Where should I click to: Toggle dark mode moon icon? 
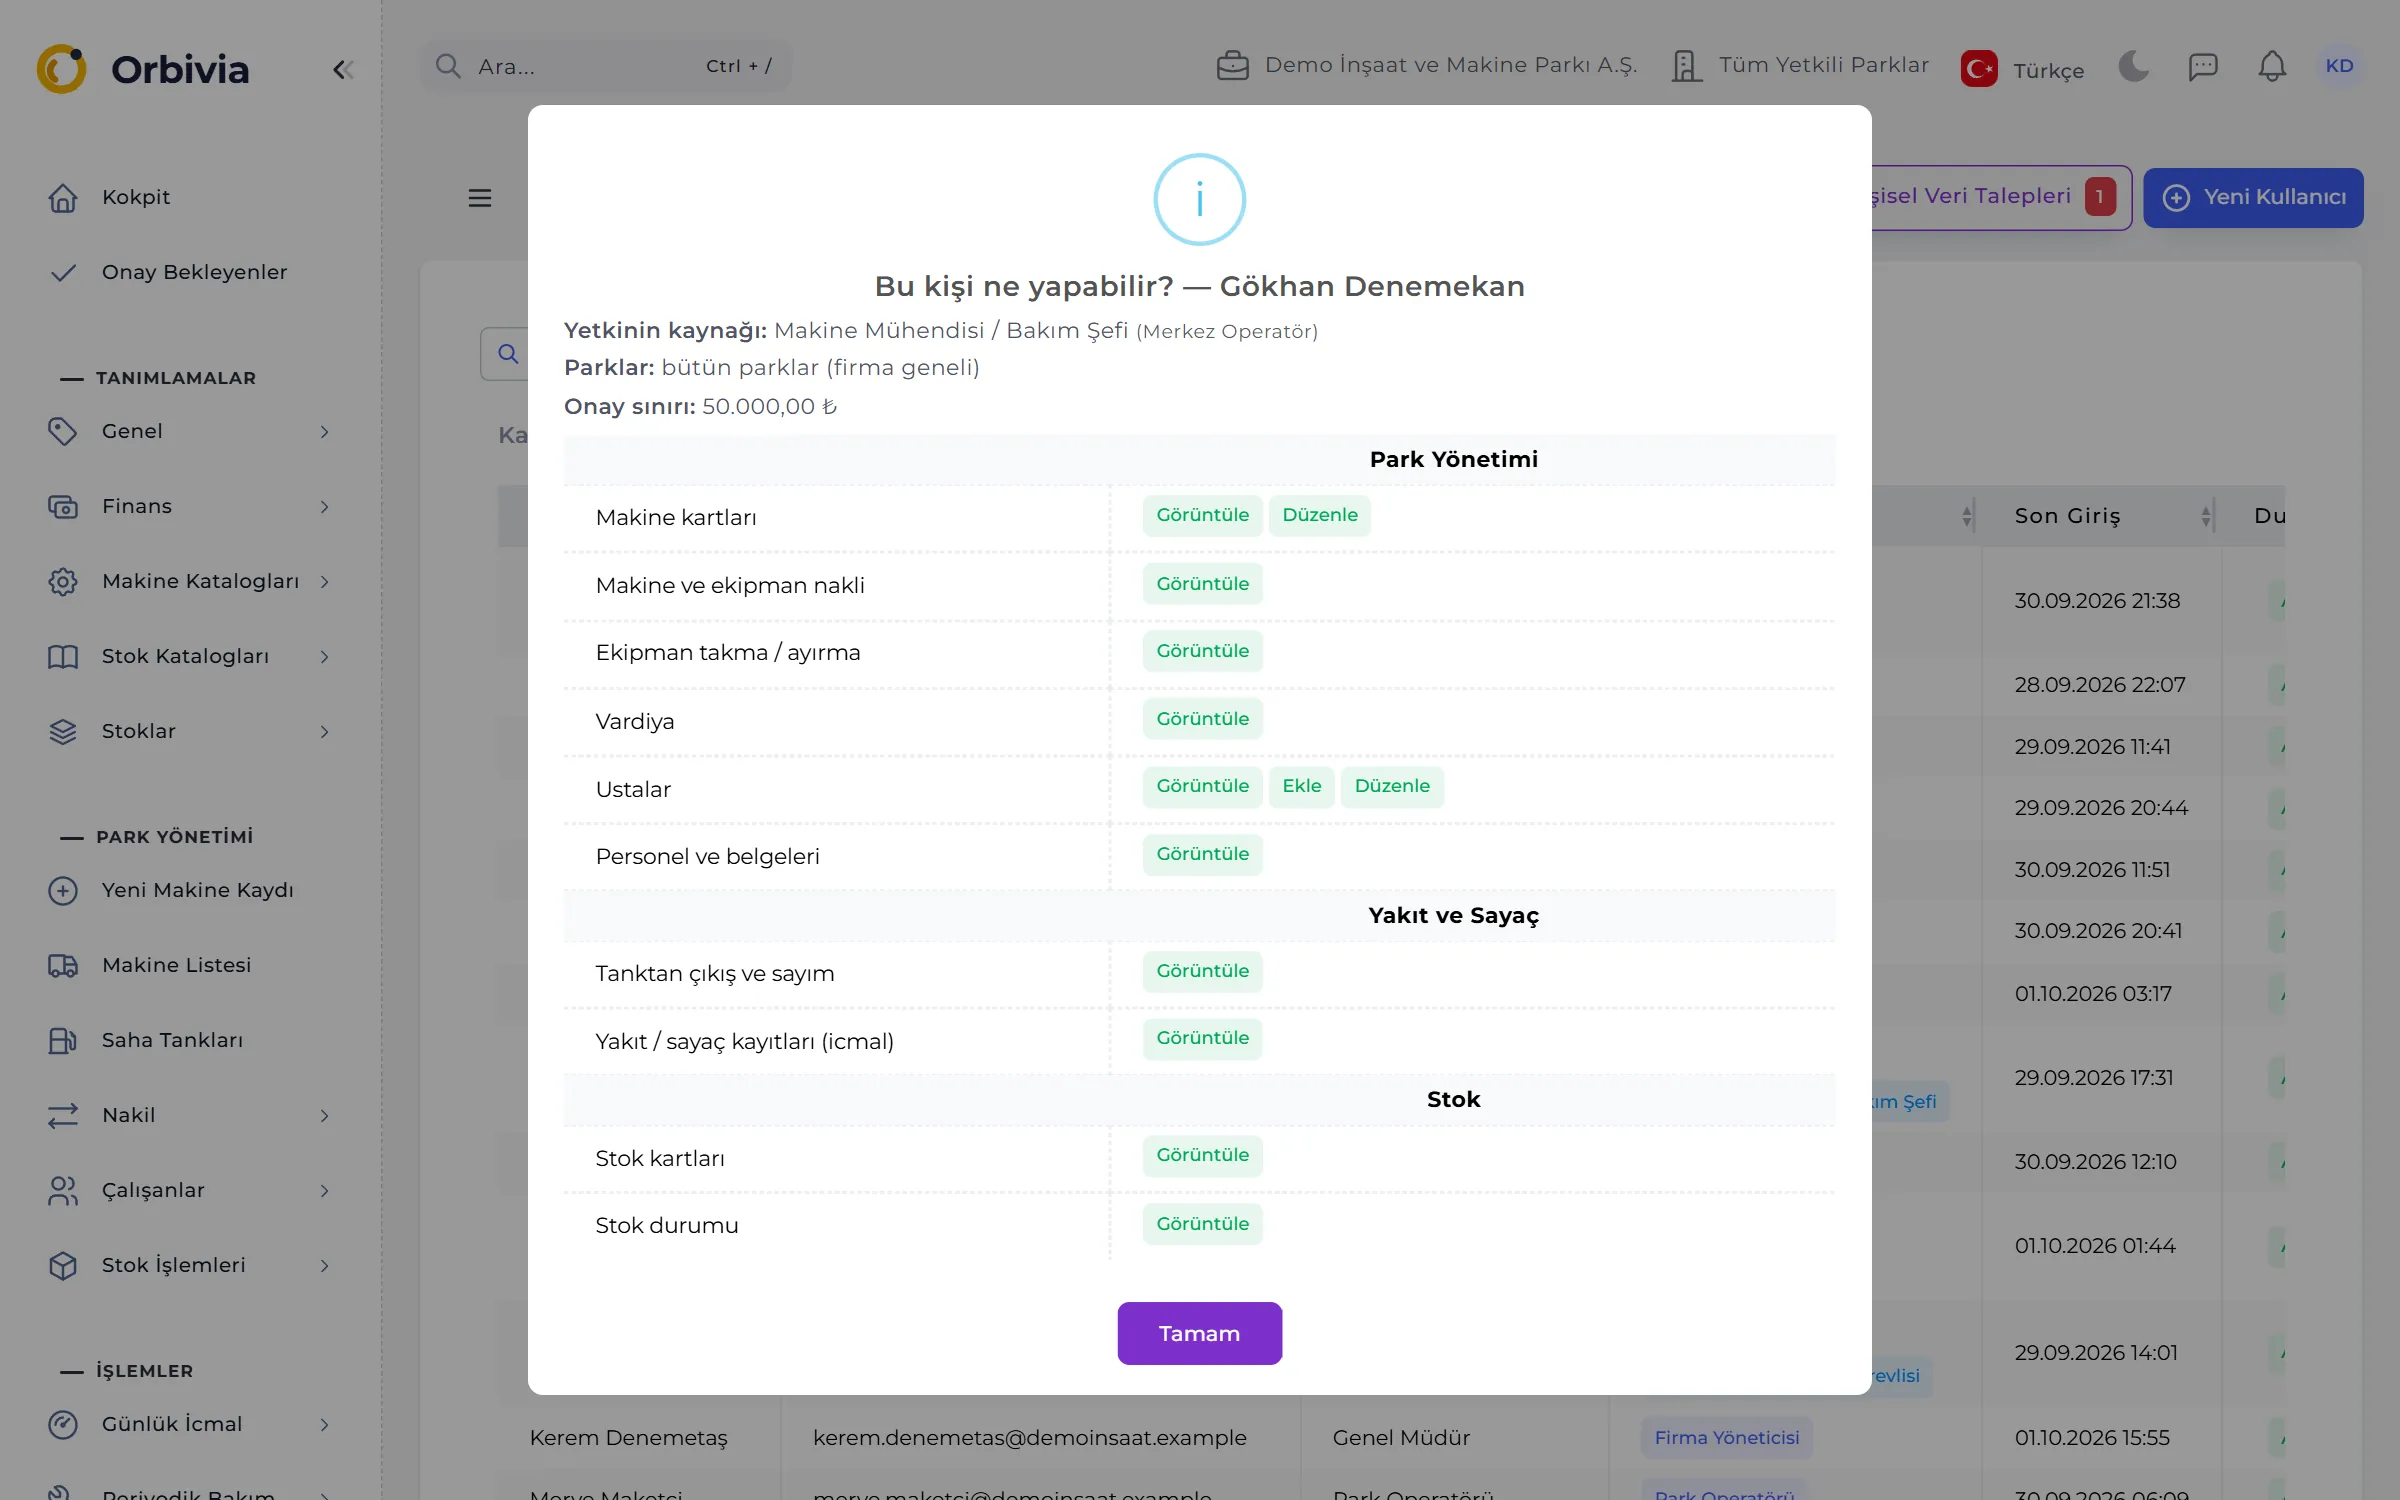point(2133,66)
